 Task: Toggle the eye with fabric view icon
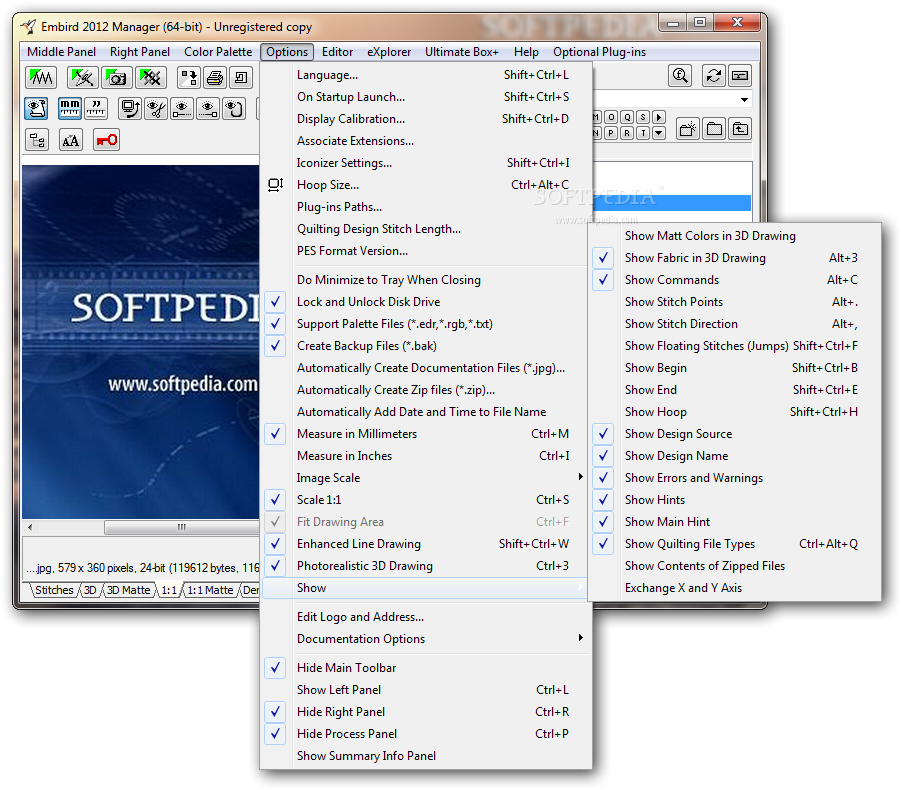coord(36,108)
